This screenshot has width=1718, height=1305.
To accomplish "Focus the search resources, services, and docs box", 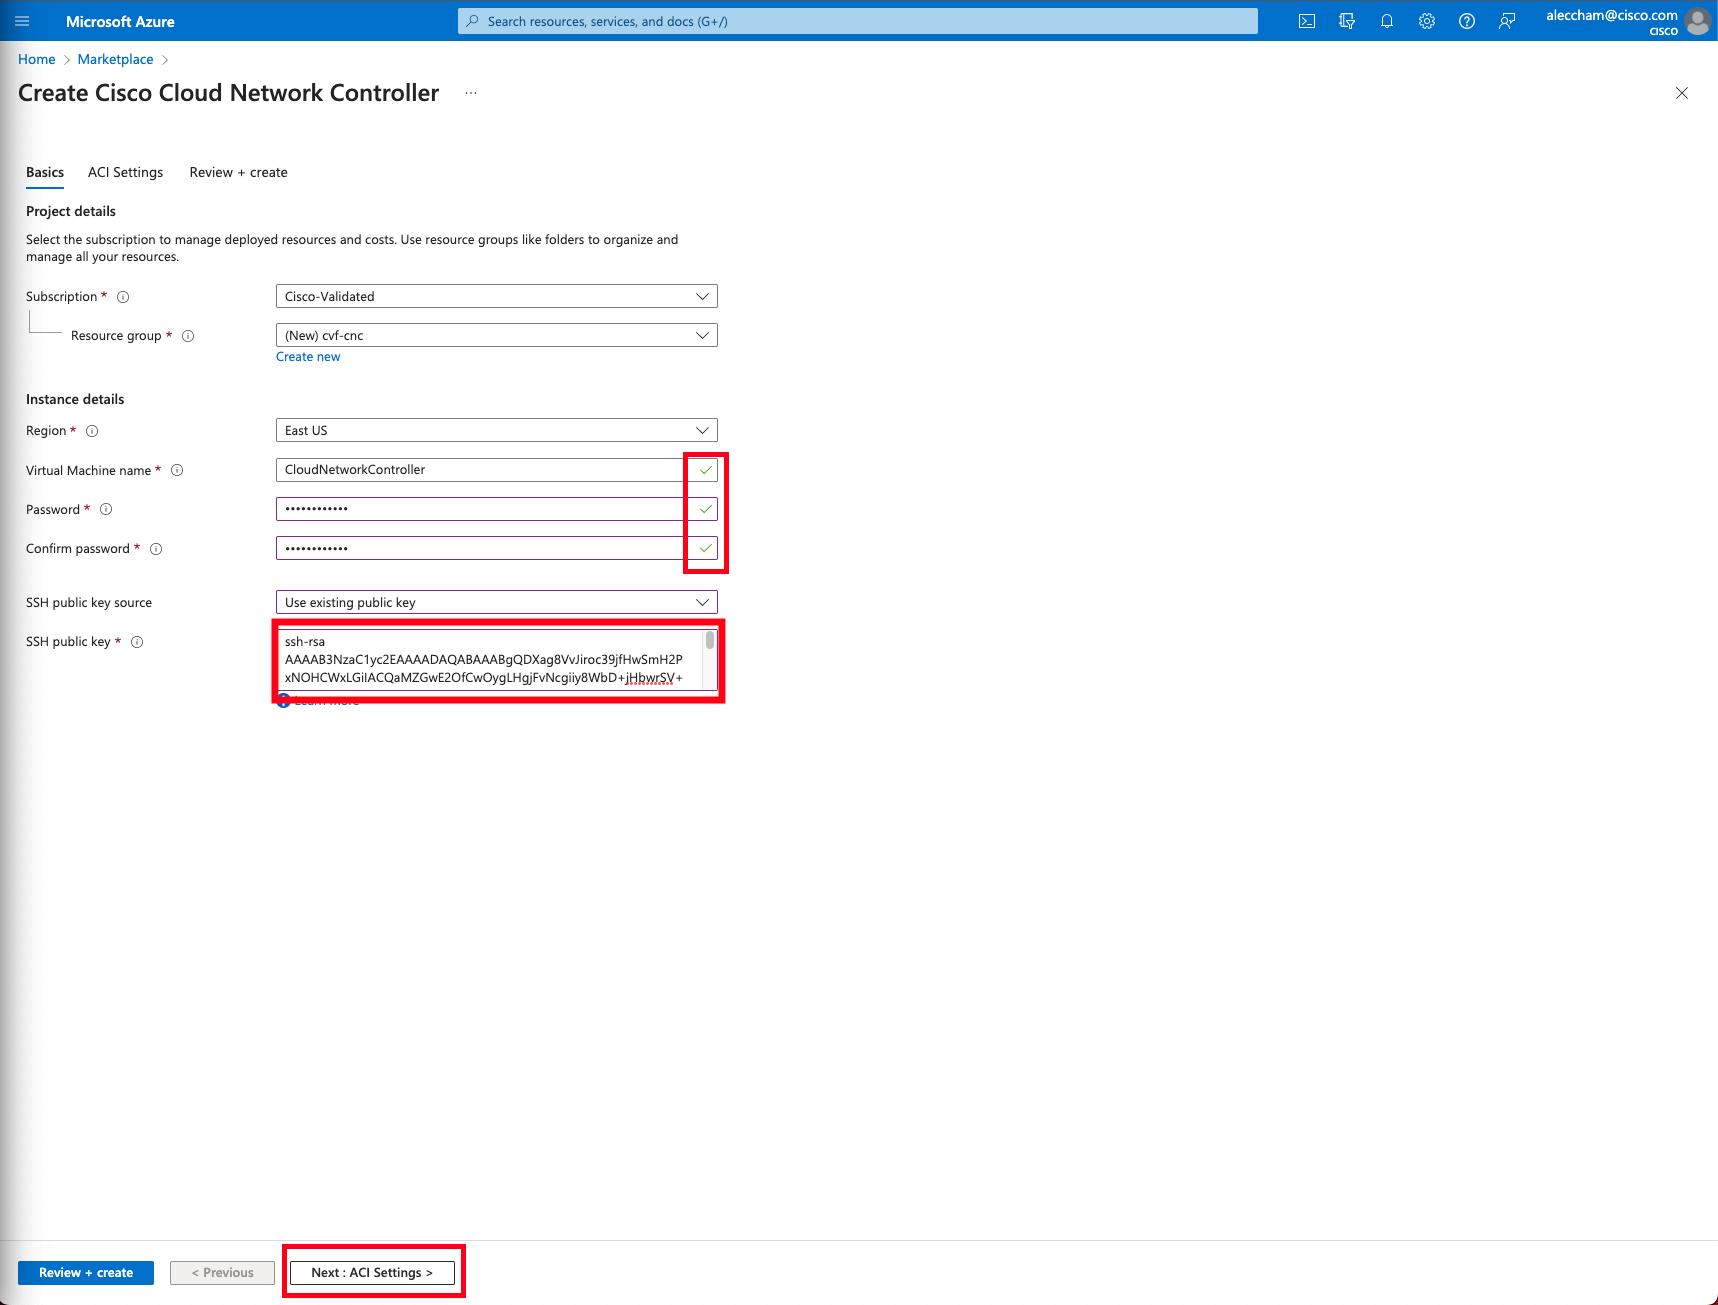I will tap(858, 21).
